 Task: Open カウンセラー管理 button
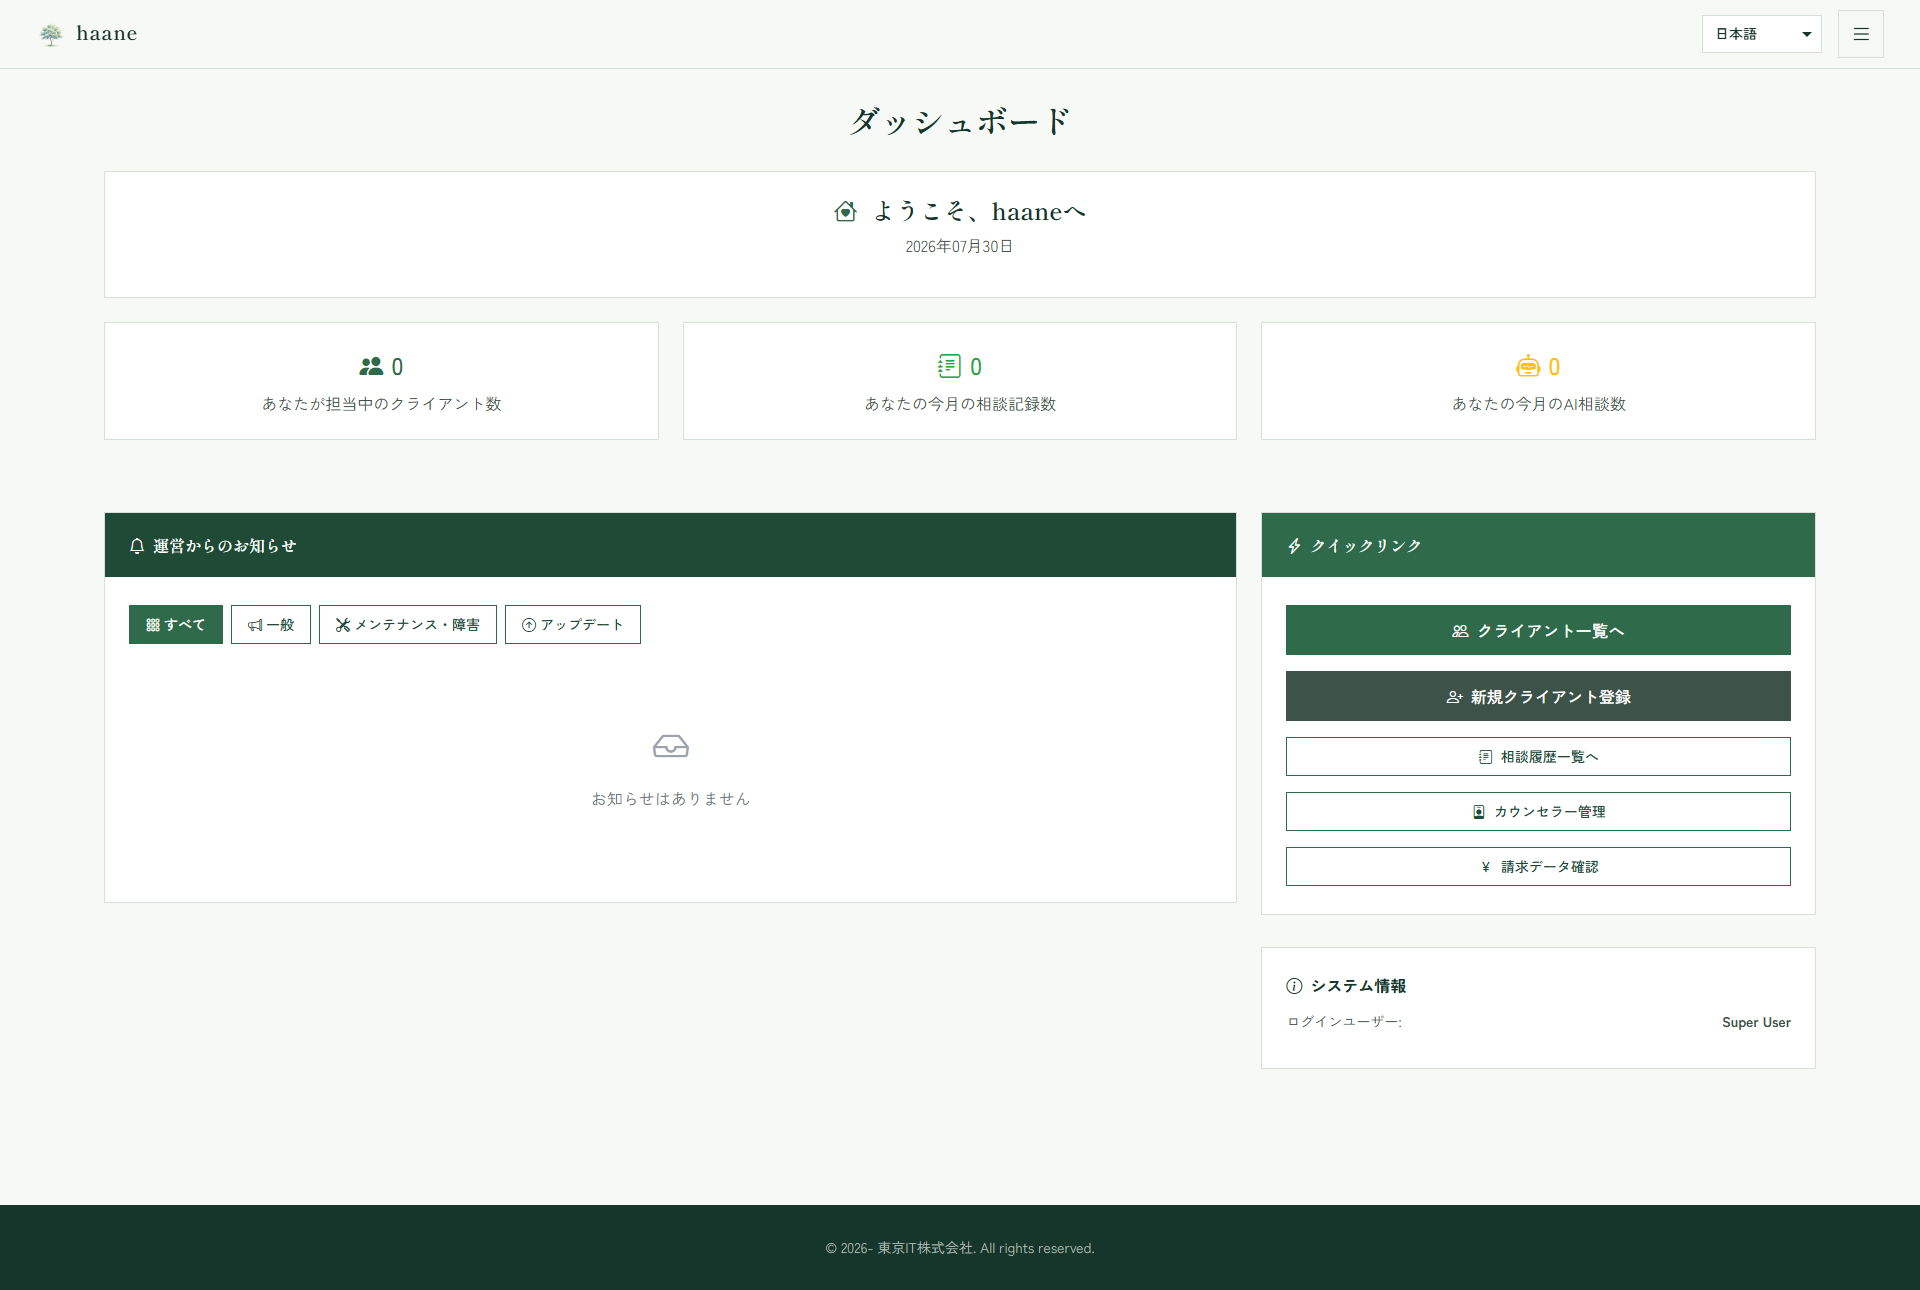point(1538,812)
